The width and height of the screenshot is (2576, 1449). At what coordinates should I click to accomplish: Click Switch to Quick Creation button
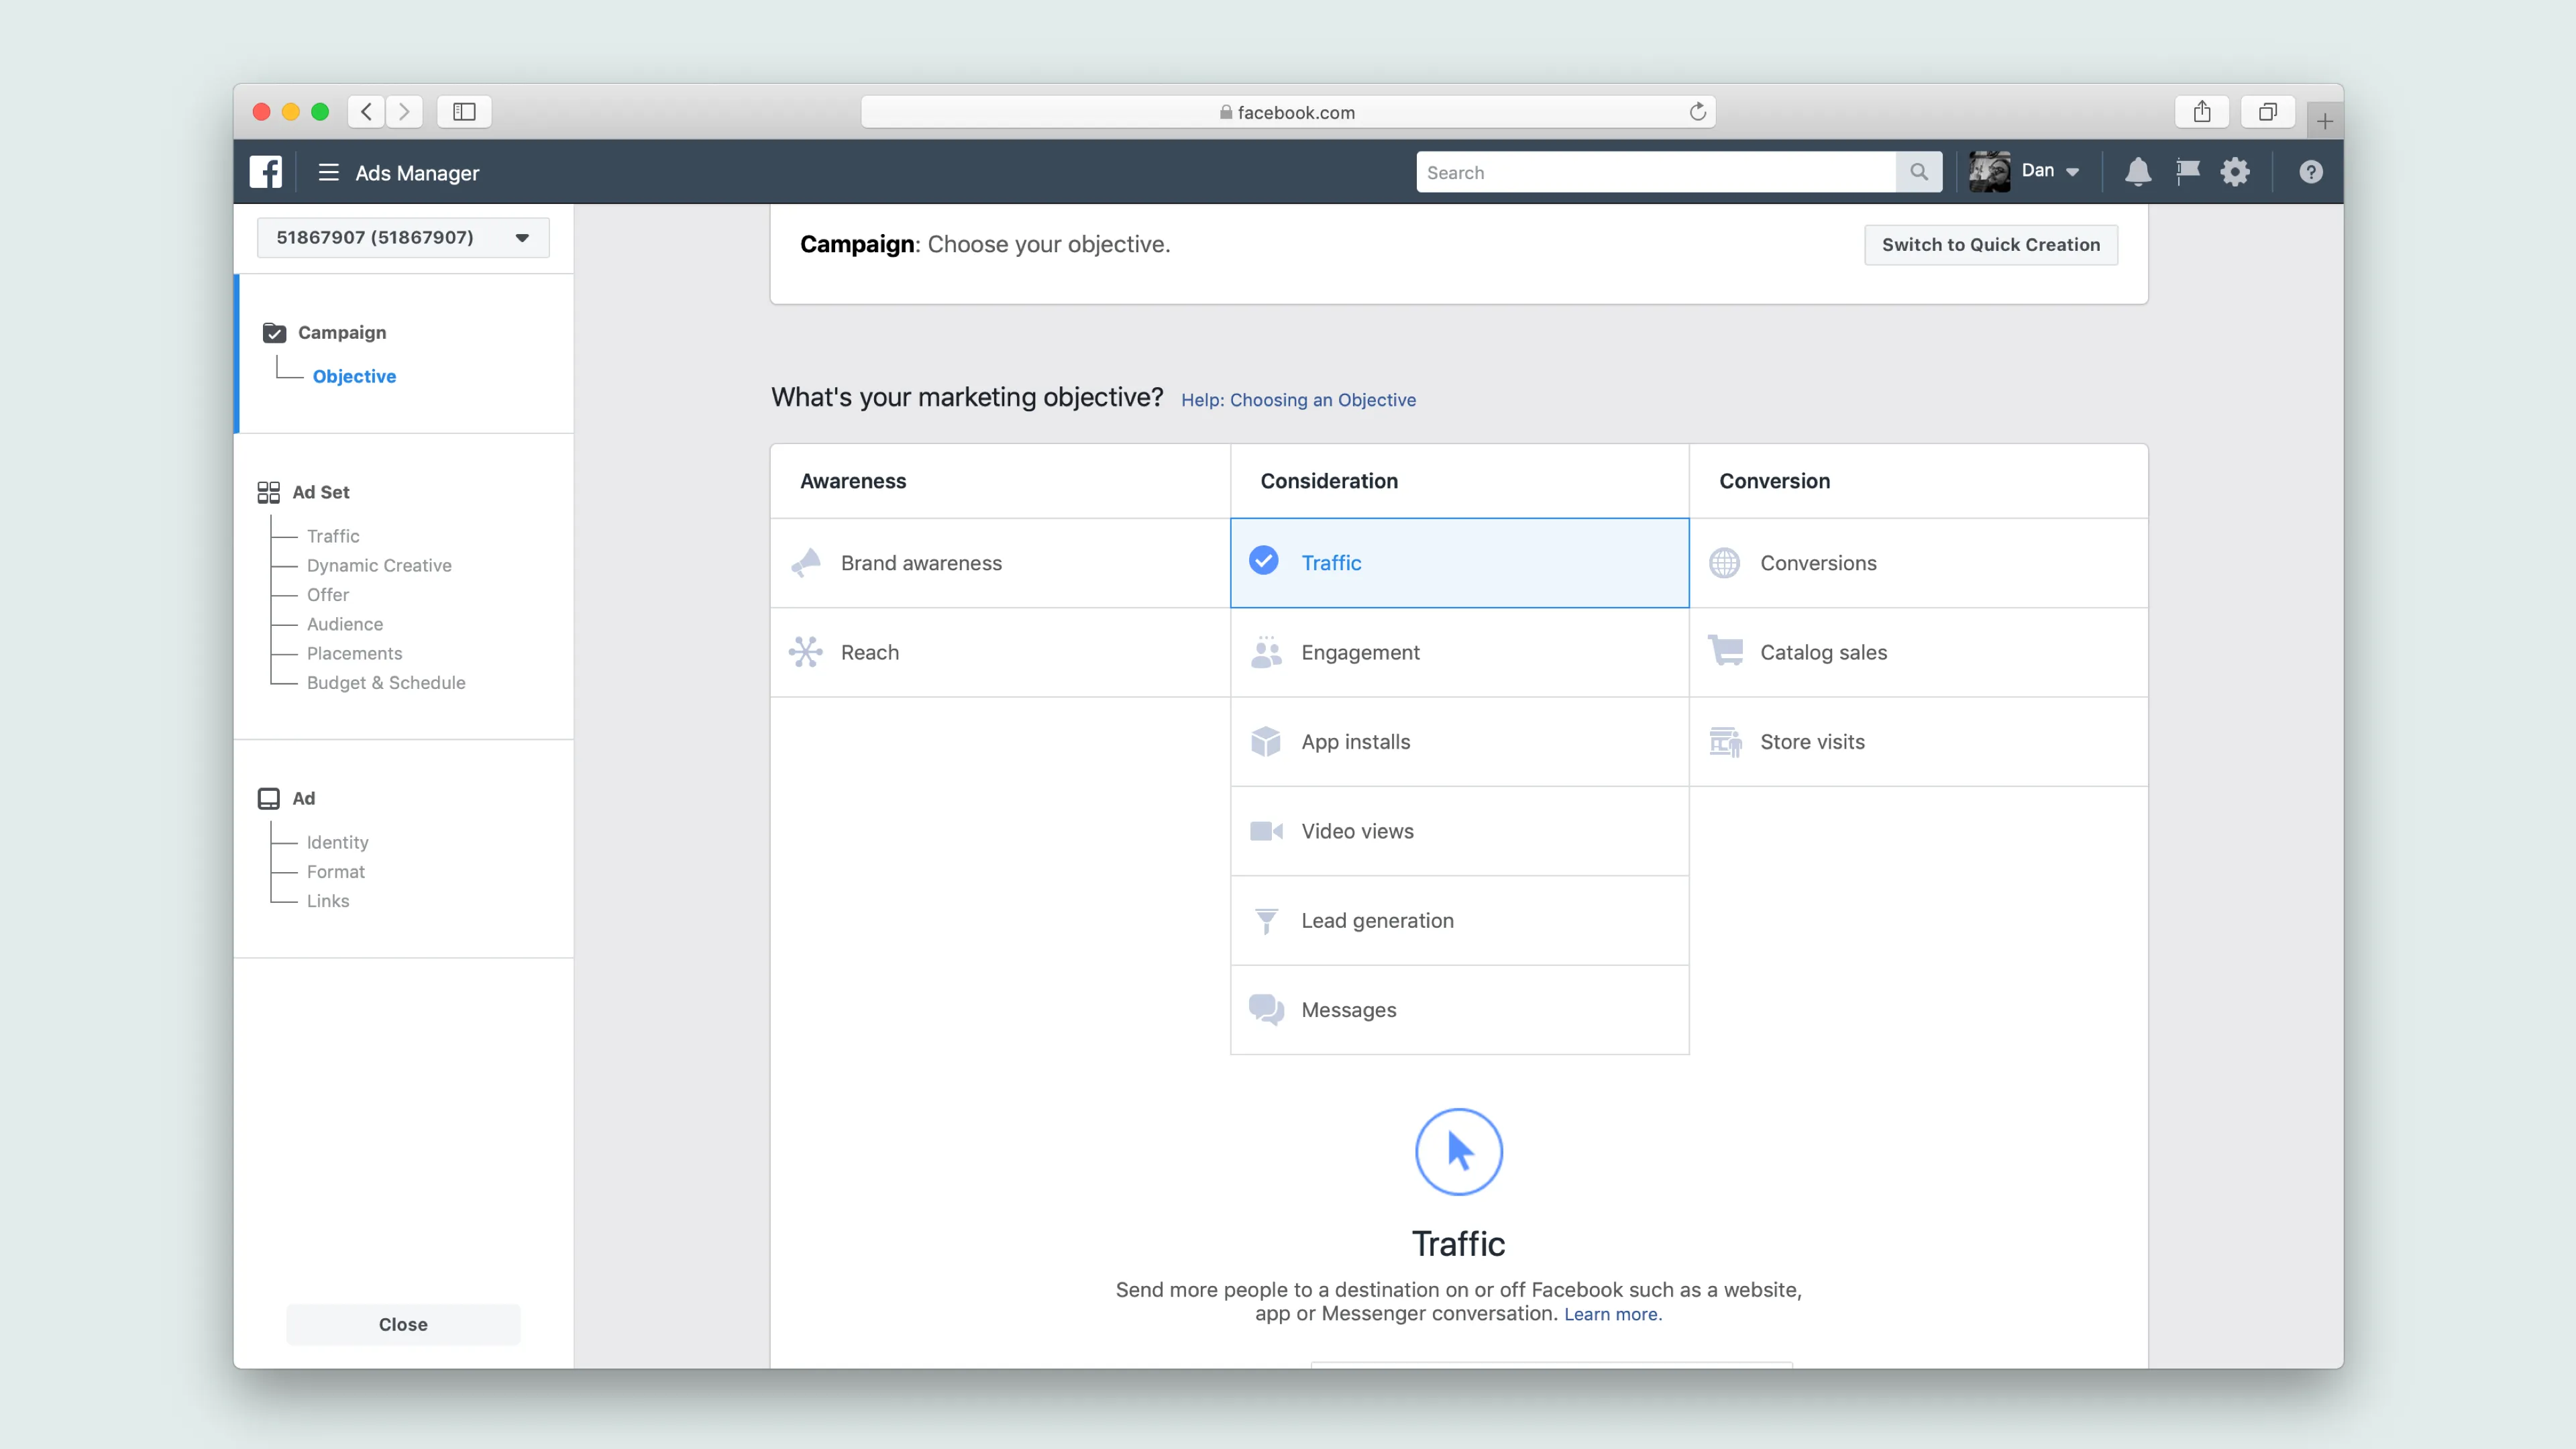(x=1990, y=245)
